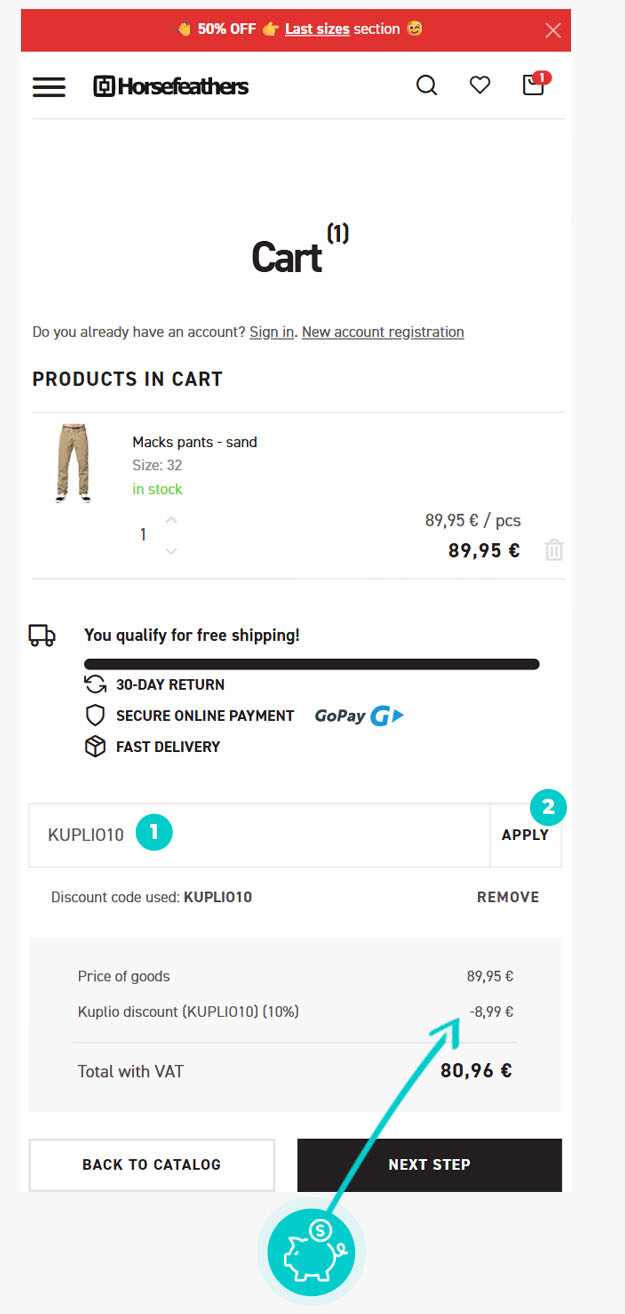Viewport: 625px width, 1314px height.
Task: Open the Macks pants product thumbnail
Action: tap(73, 464)
